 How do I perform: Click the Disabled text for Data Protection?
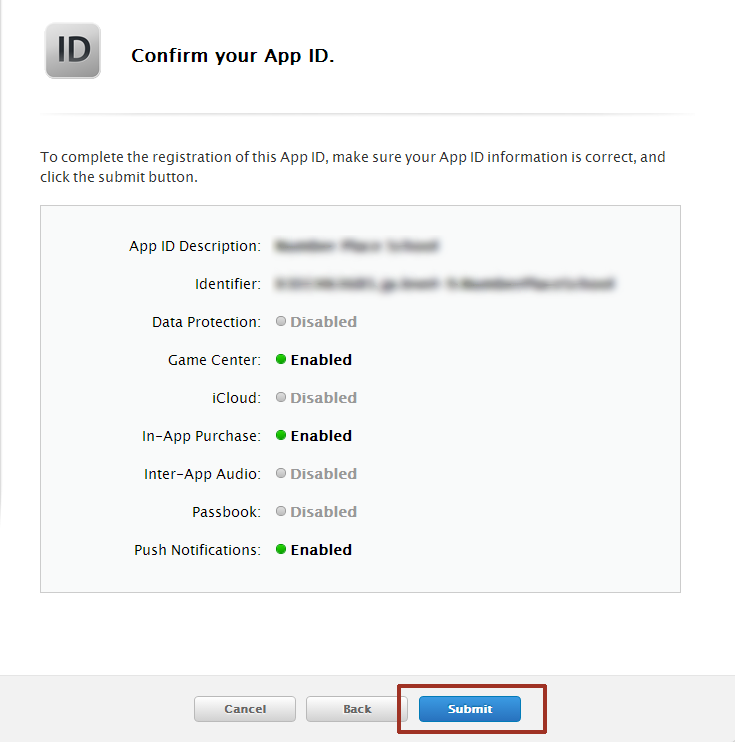click(323, 322)
